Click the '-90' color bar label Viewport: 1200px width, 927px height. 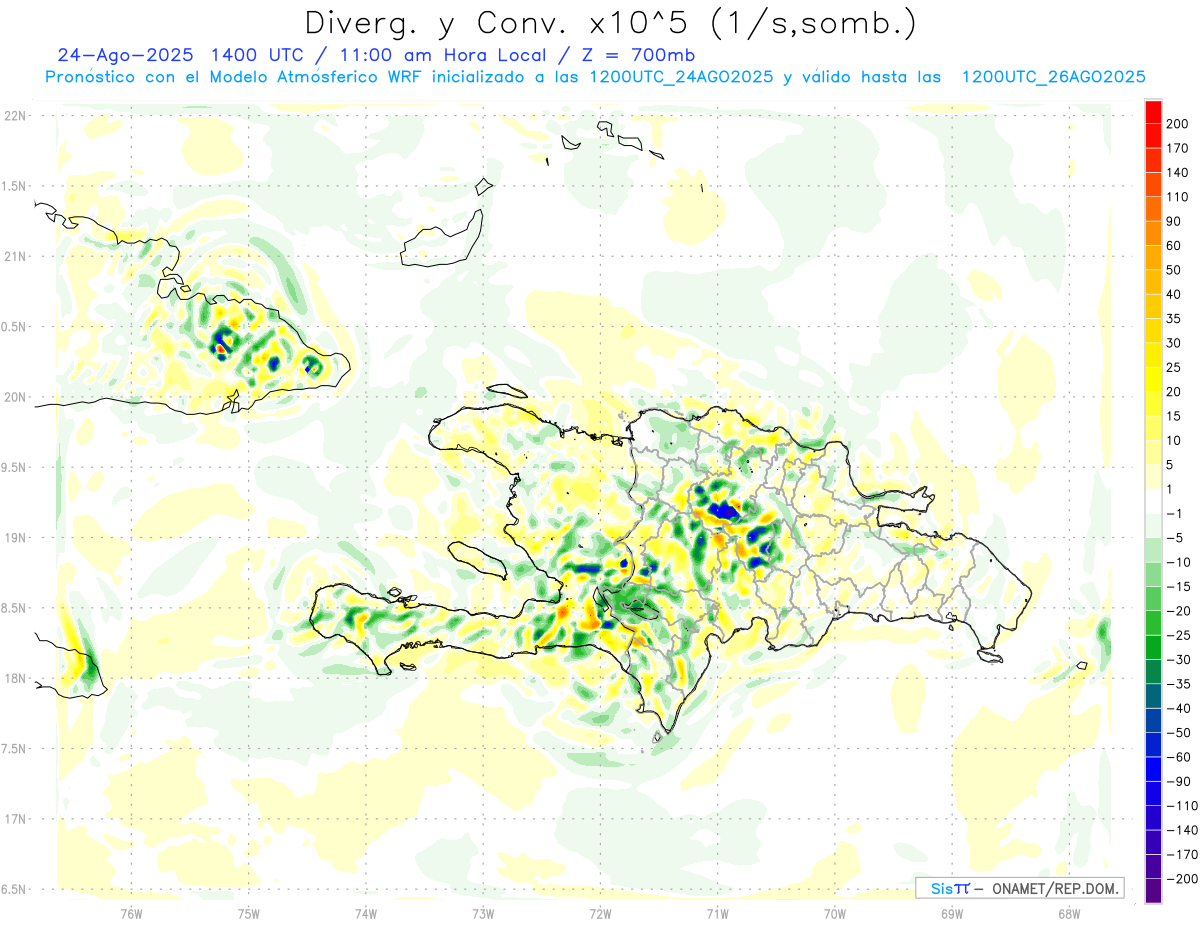pyautogui.click(x=1179, y=782)
